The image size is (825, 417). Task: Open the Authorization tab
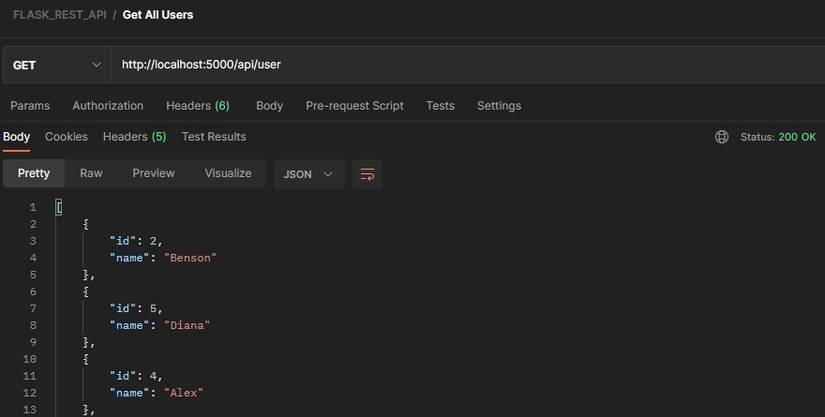(108, 106)
